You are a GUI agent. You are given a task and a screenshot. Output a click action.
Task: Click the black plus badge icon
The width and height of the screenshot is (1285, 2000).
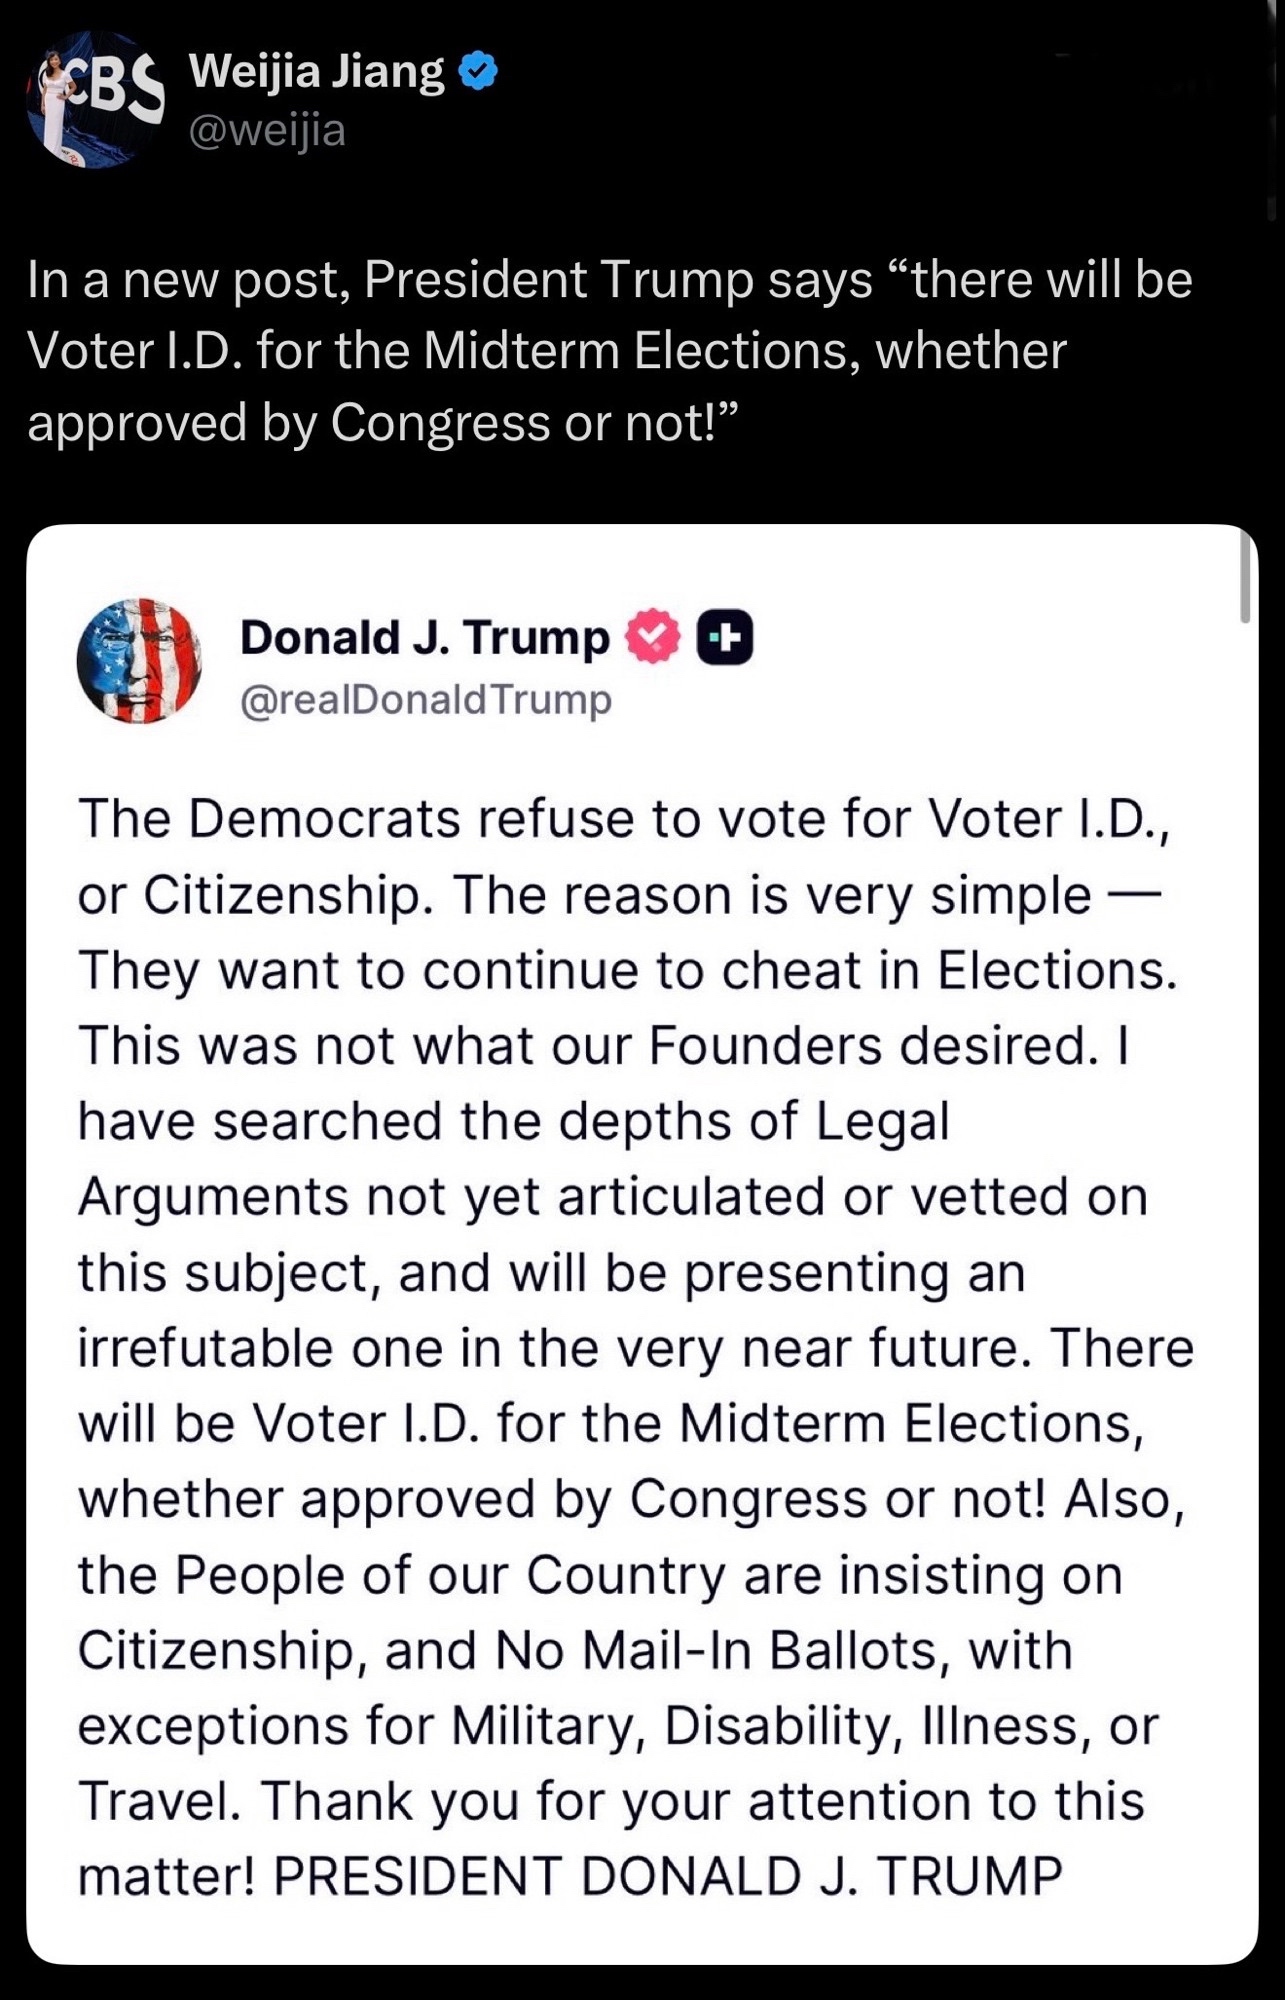point(725,637)
